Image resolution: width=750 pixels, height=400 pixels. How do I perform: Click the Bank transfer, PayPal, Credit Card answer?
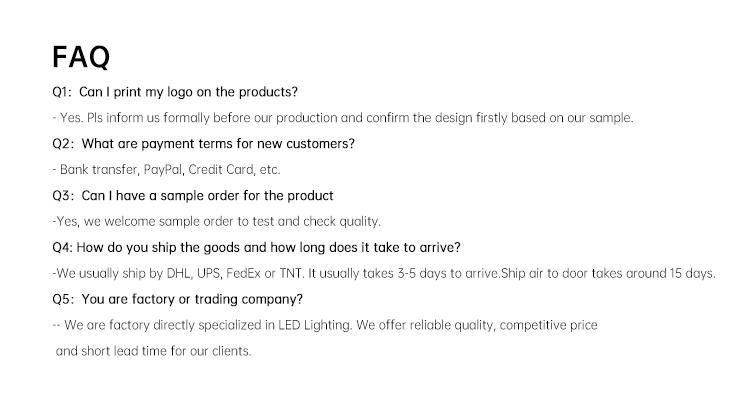[x=166, y=169]
